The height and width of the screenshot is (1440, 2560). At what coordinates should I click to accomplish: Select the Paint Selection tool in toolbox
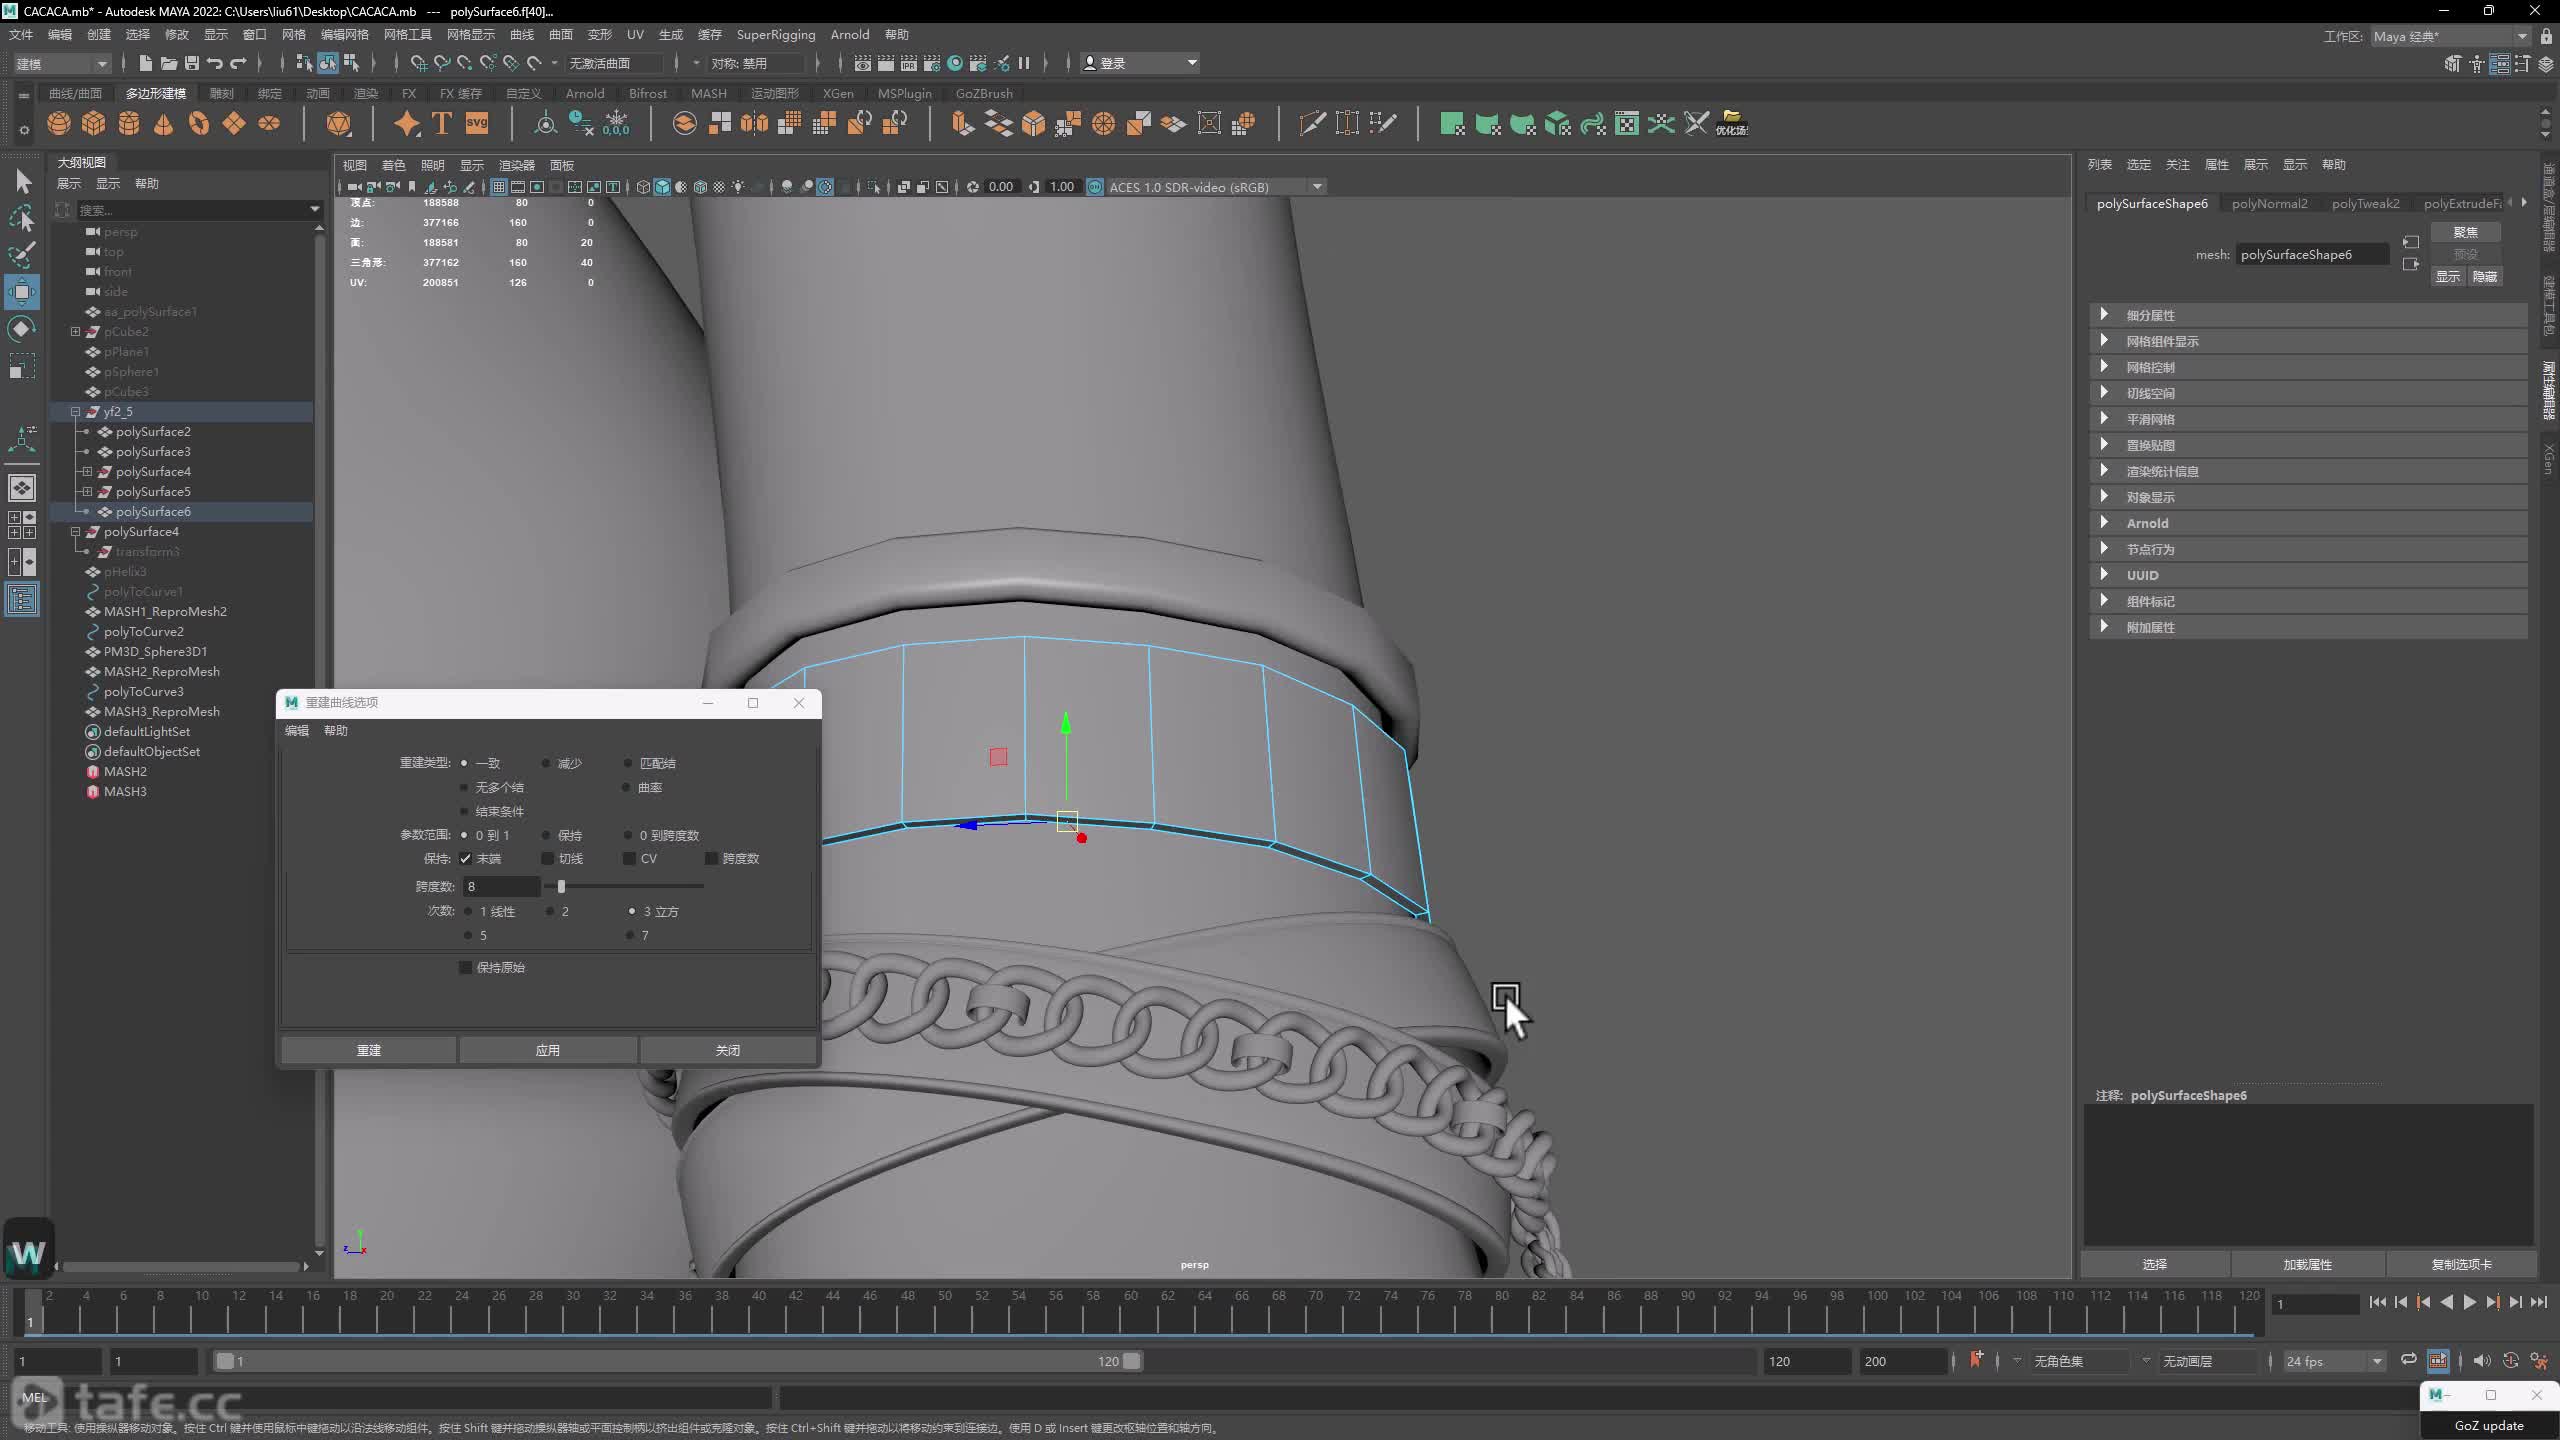[22, 254]
